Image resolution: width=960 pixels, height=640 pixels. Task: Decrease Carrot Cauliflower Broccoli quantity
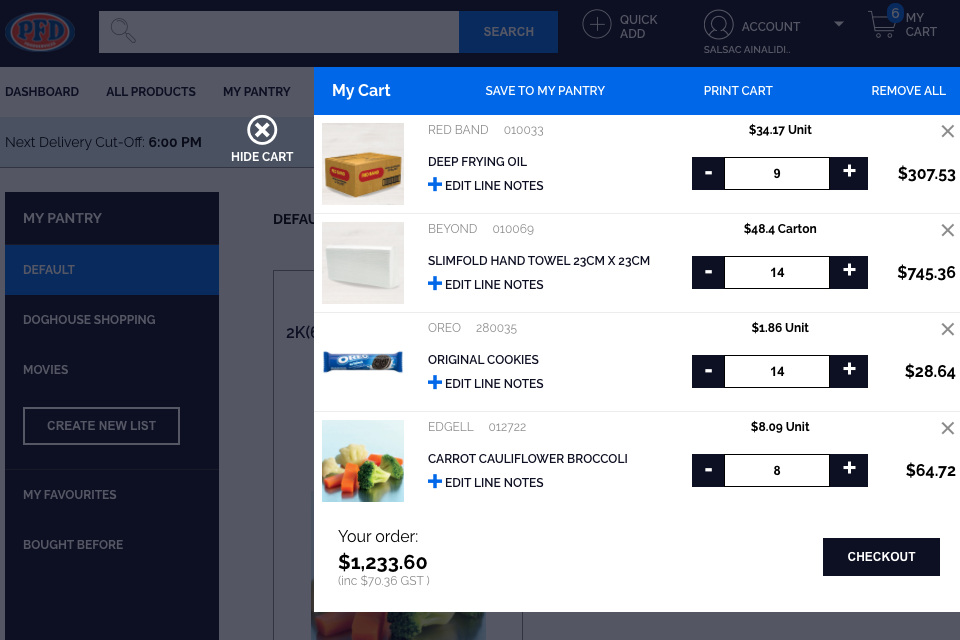coord(708,470)
